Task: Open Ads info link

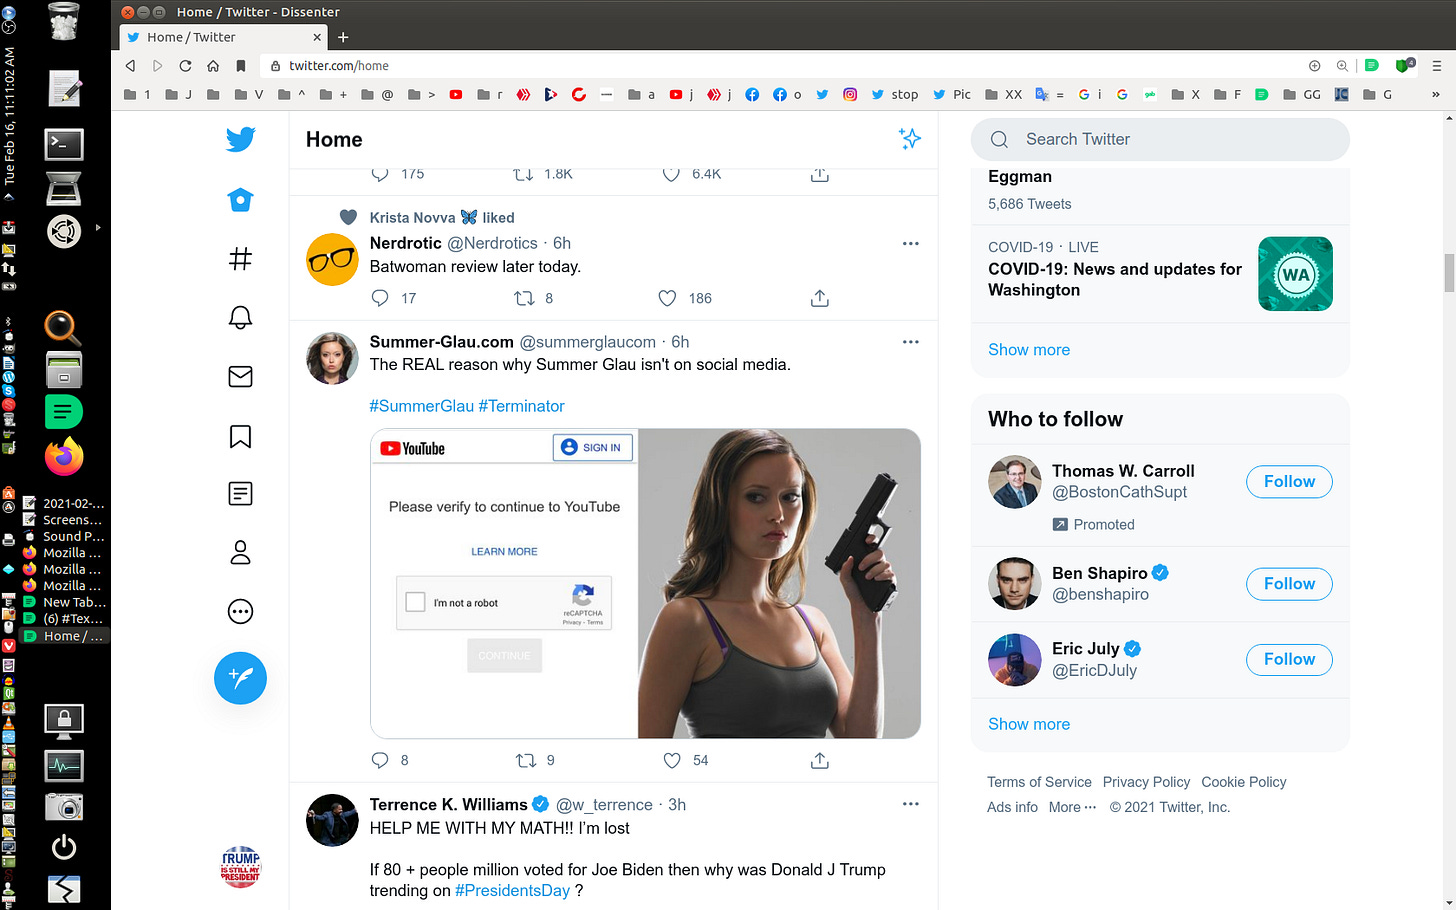Action: click(1012, 807)
